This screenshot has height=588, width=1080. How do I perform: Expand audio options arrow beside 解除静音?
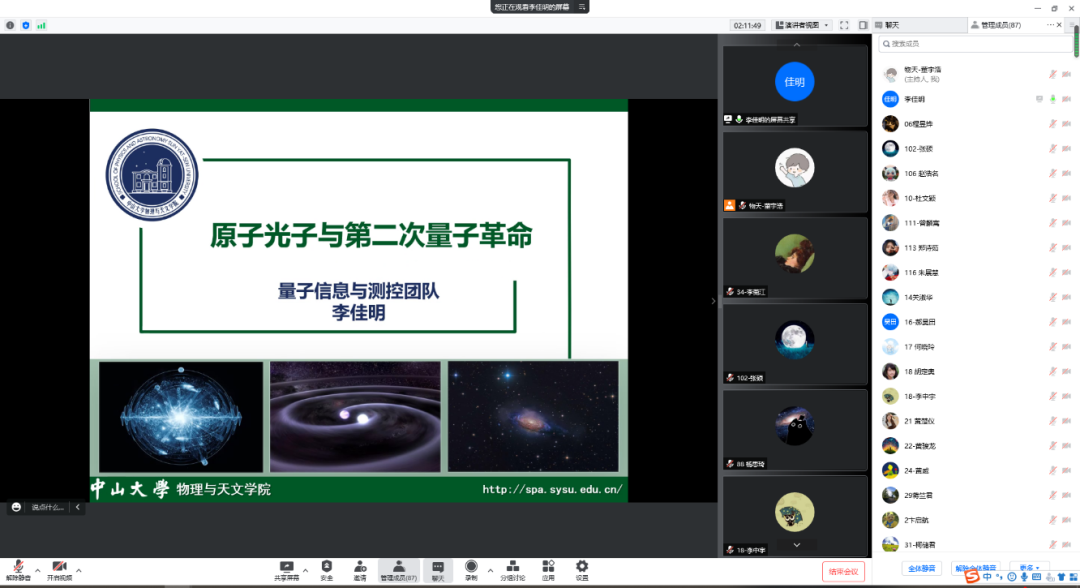37,570
